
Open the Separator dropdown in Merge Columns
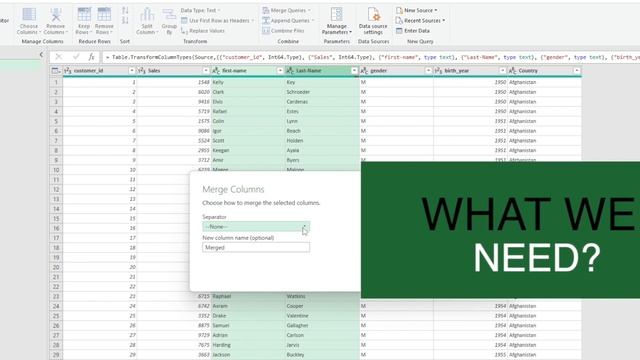click(x=256, y=227)
